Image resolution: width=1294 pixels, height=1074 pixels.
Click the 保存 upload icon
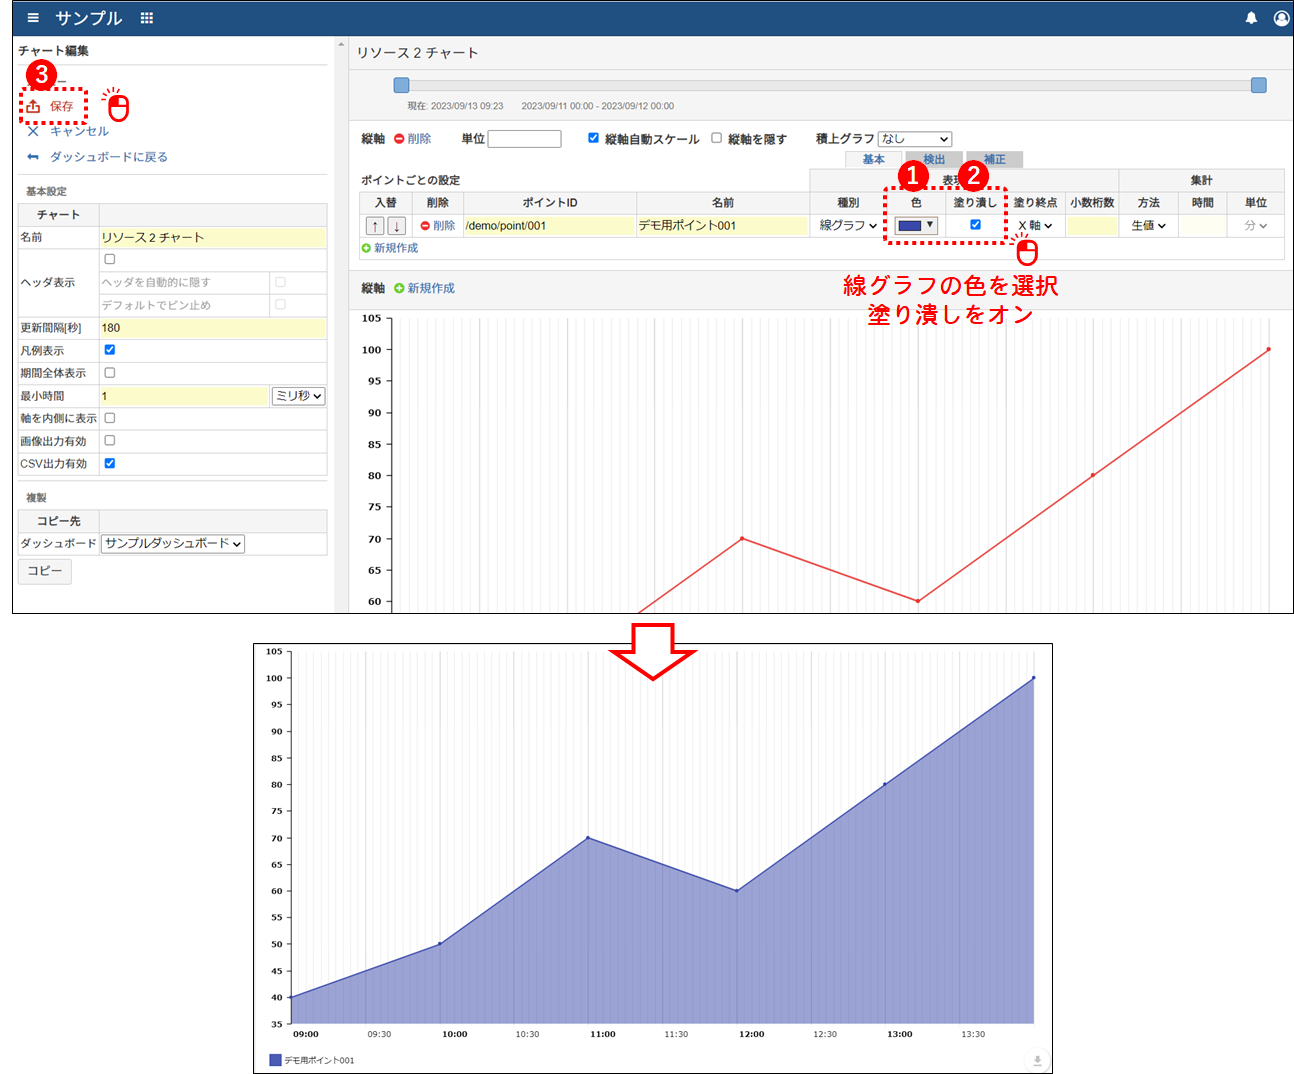pyautogui.click(x=33, y=106)
